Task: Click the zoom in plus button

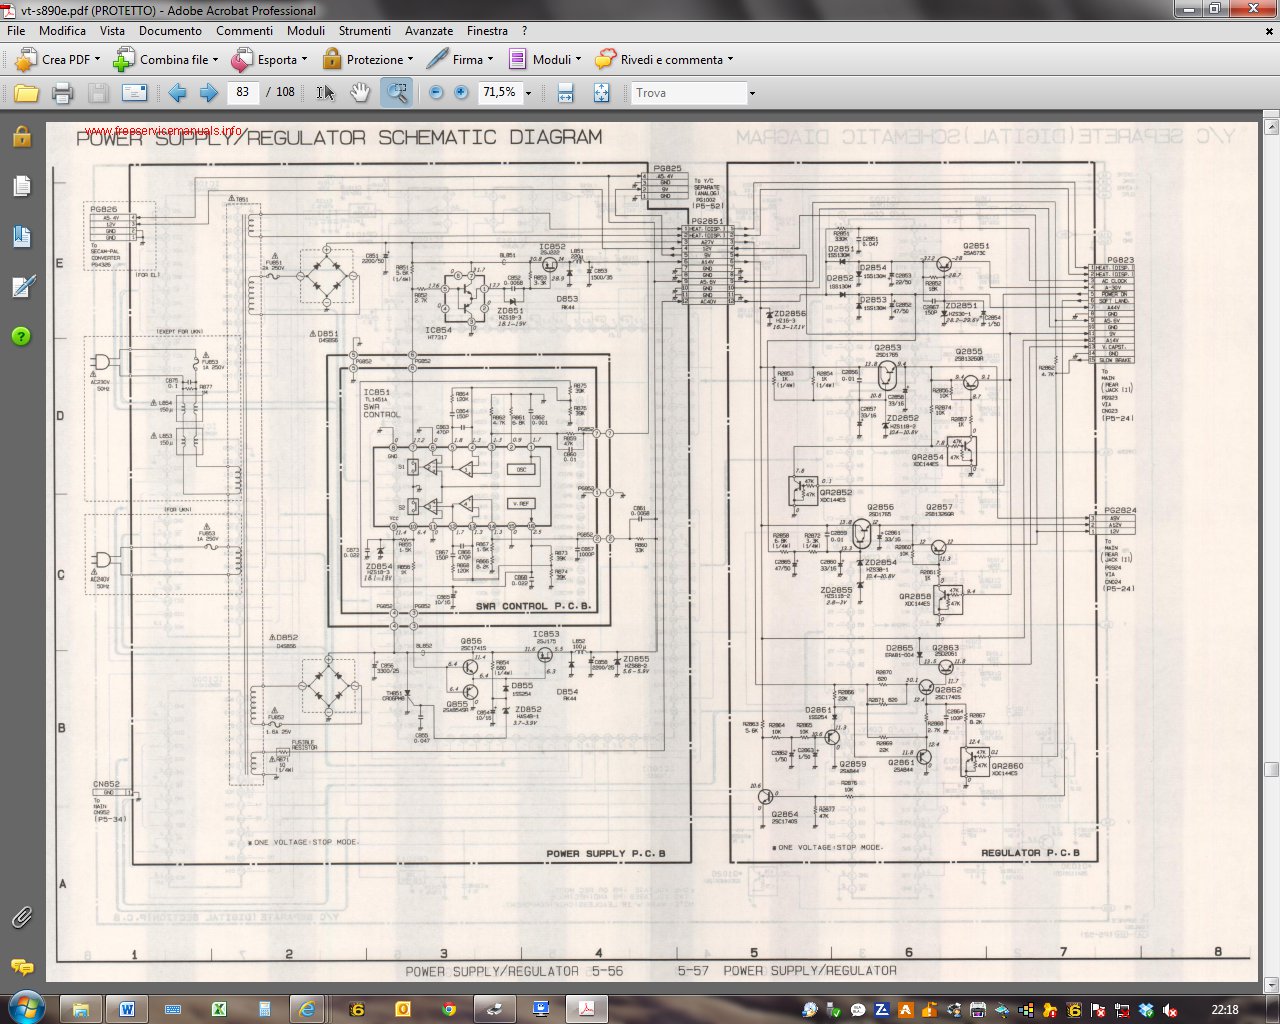Action: 461,93
